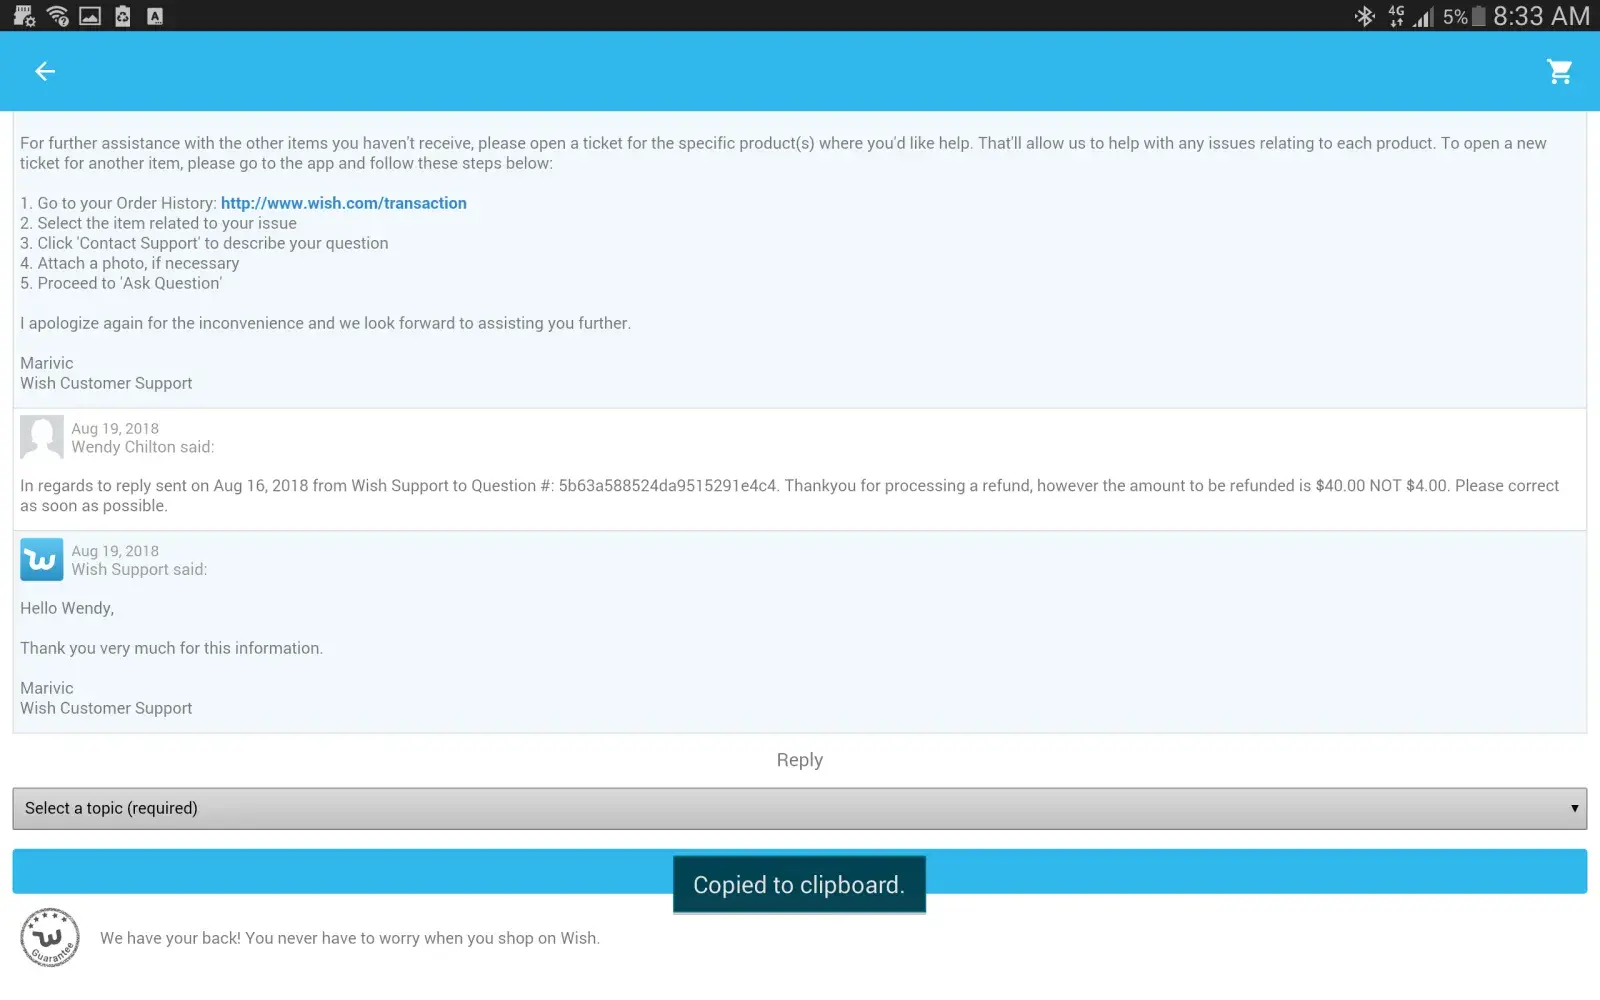The width and height of the screenshot is (1600, 1000).
Task: Tap 'We have your back!' guarantee text
Action: (350, 938)
